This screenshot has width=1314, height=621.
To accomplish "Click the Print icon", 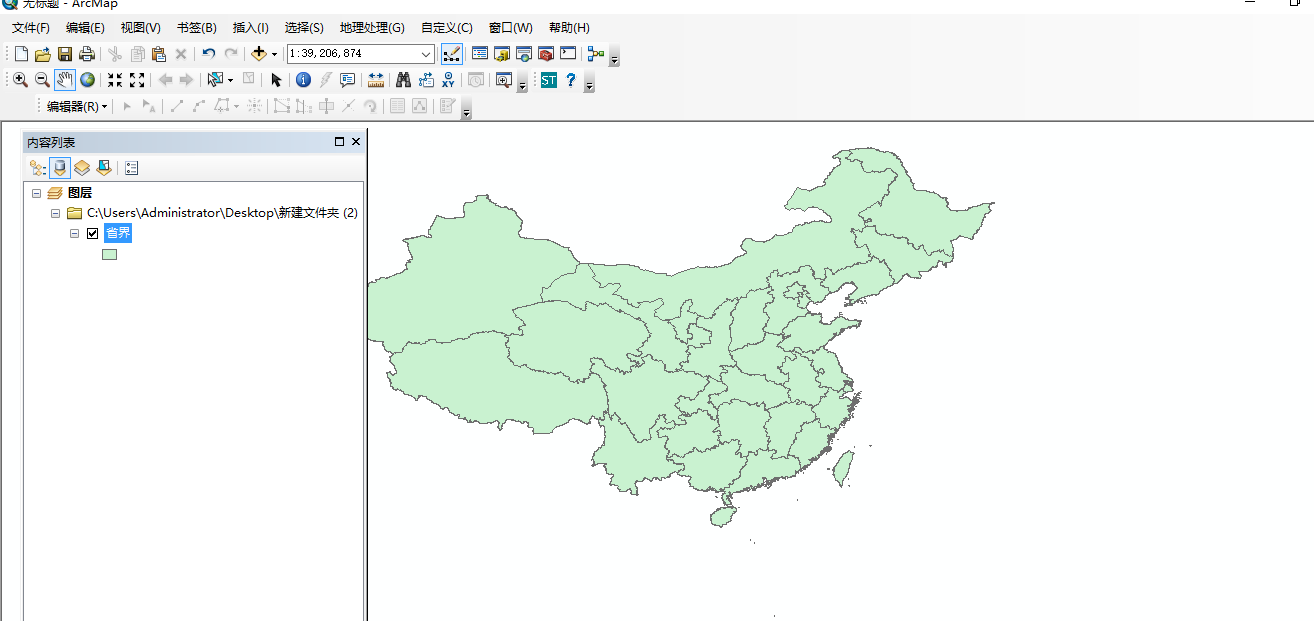I will tap(86, 54).
